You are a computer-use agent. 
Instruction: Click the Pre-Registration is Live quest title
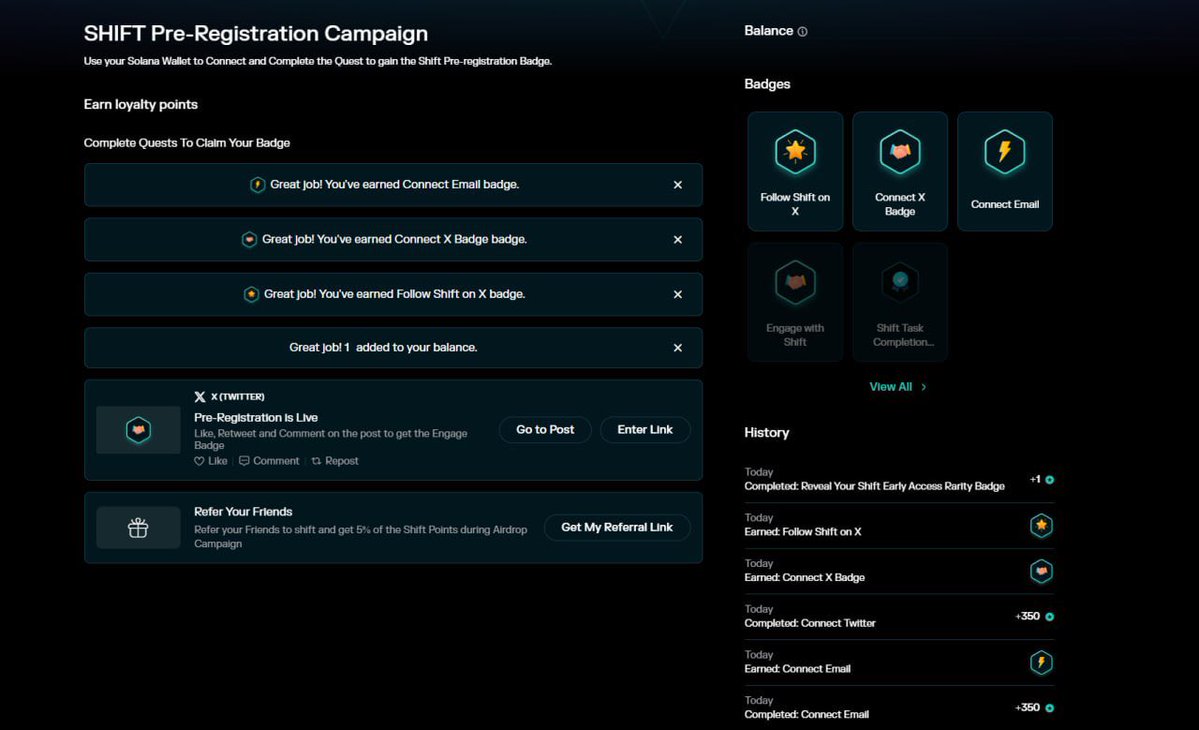255,417
